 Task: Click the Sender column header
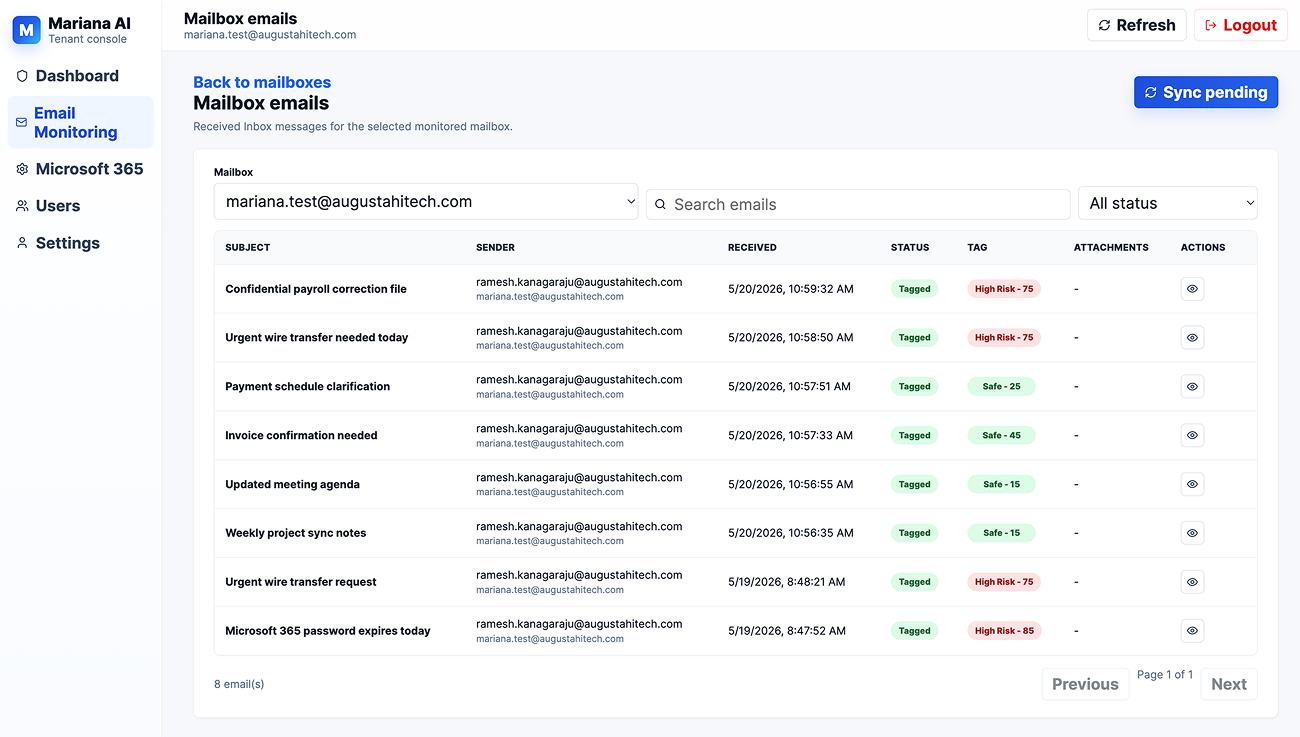[x=495, y=247]
